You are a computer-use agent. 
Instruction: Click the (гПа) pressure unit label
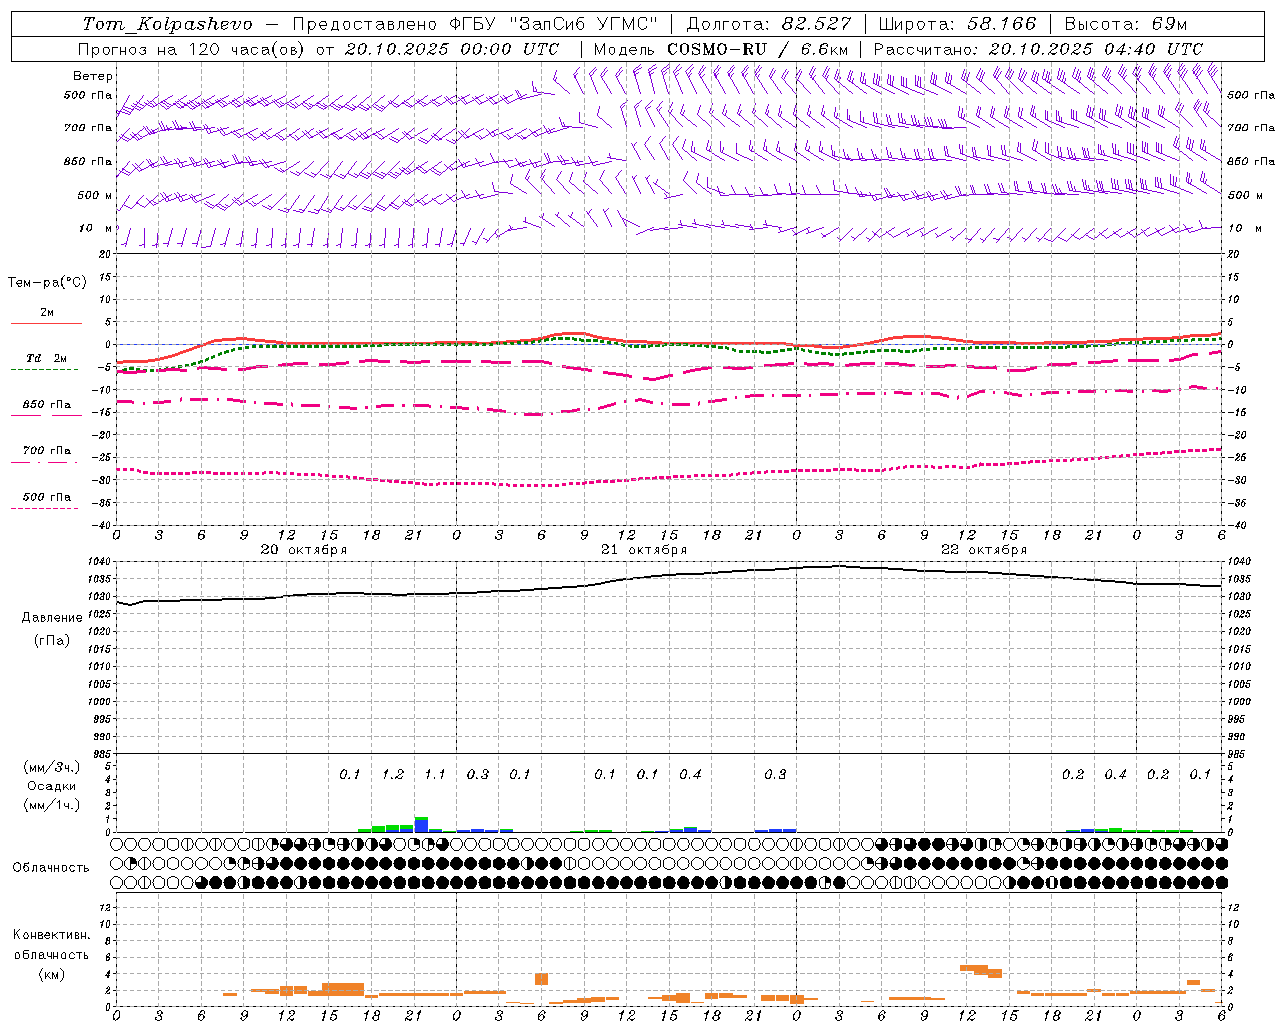click(52, 641)
